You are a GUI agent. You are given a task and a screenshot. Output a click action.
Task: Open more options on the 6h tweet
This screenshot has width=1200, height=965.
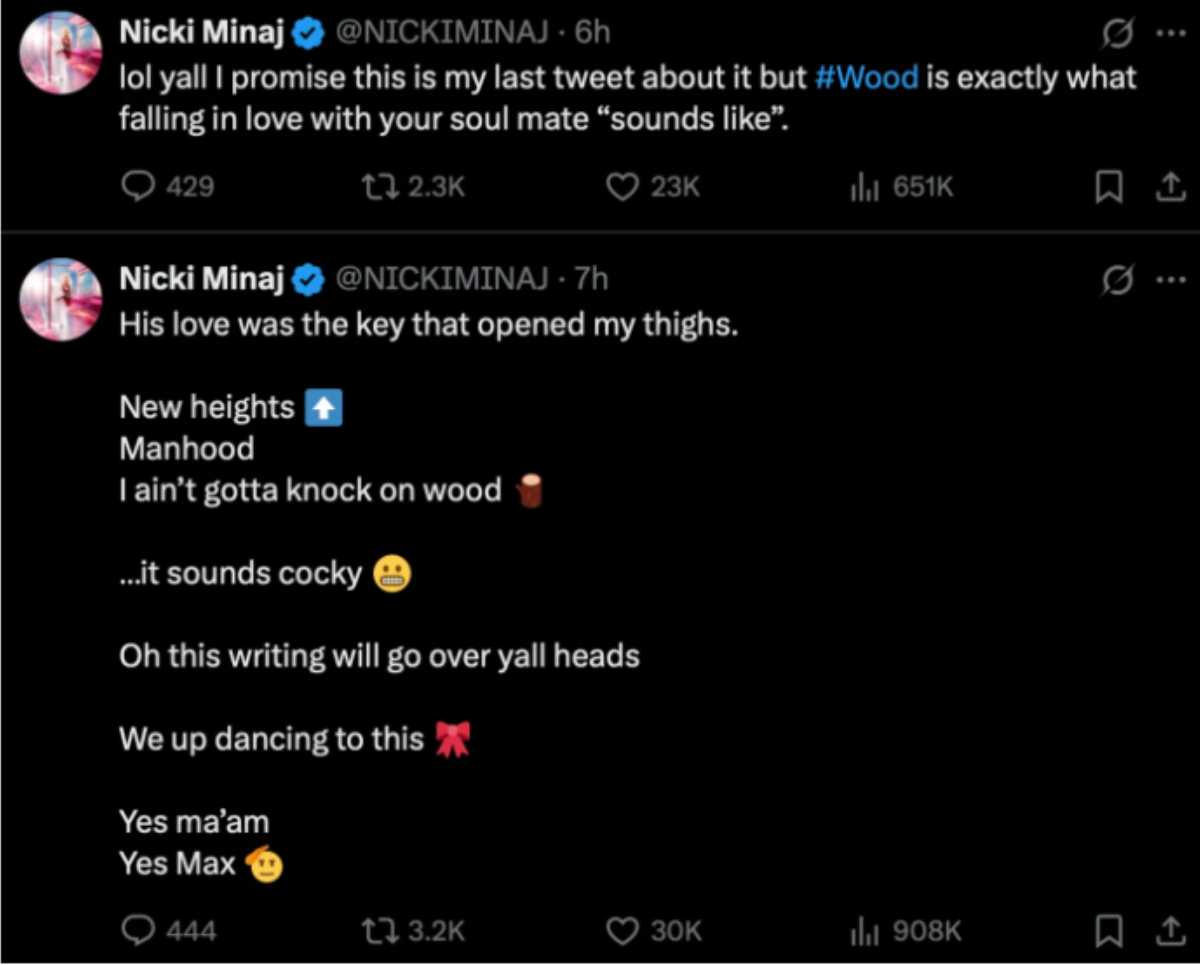click(1168, 33)
